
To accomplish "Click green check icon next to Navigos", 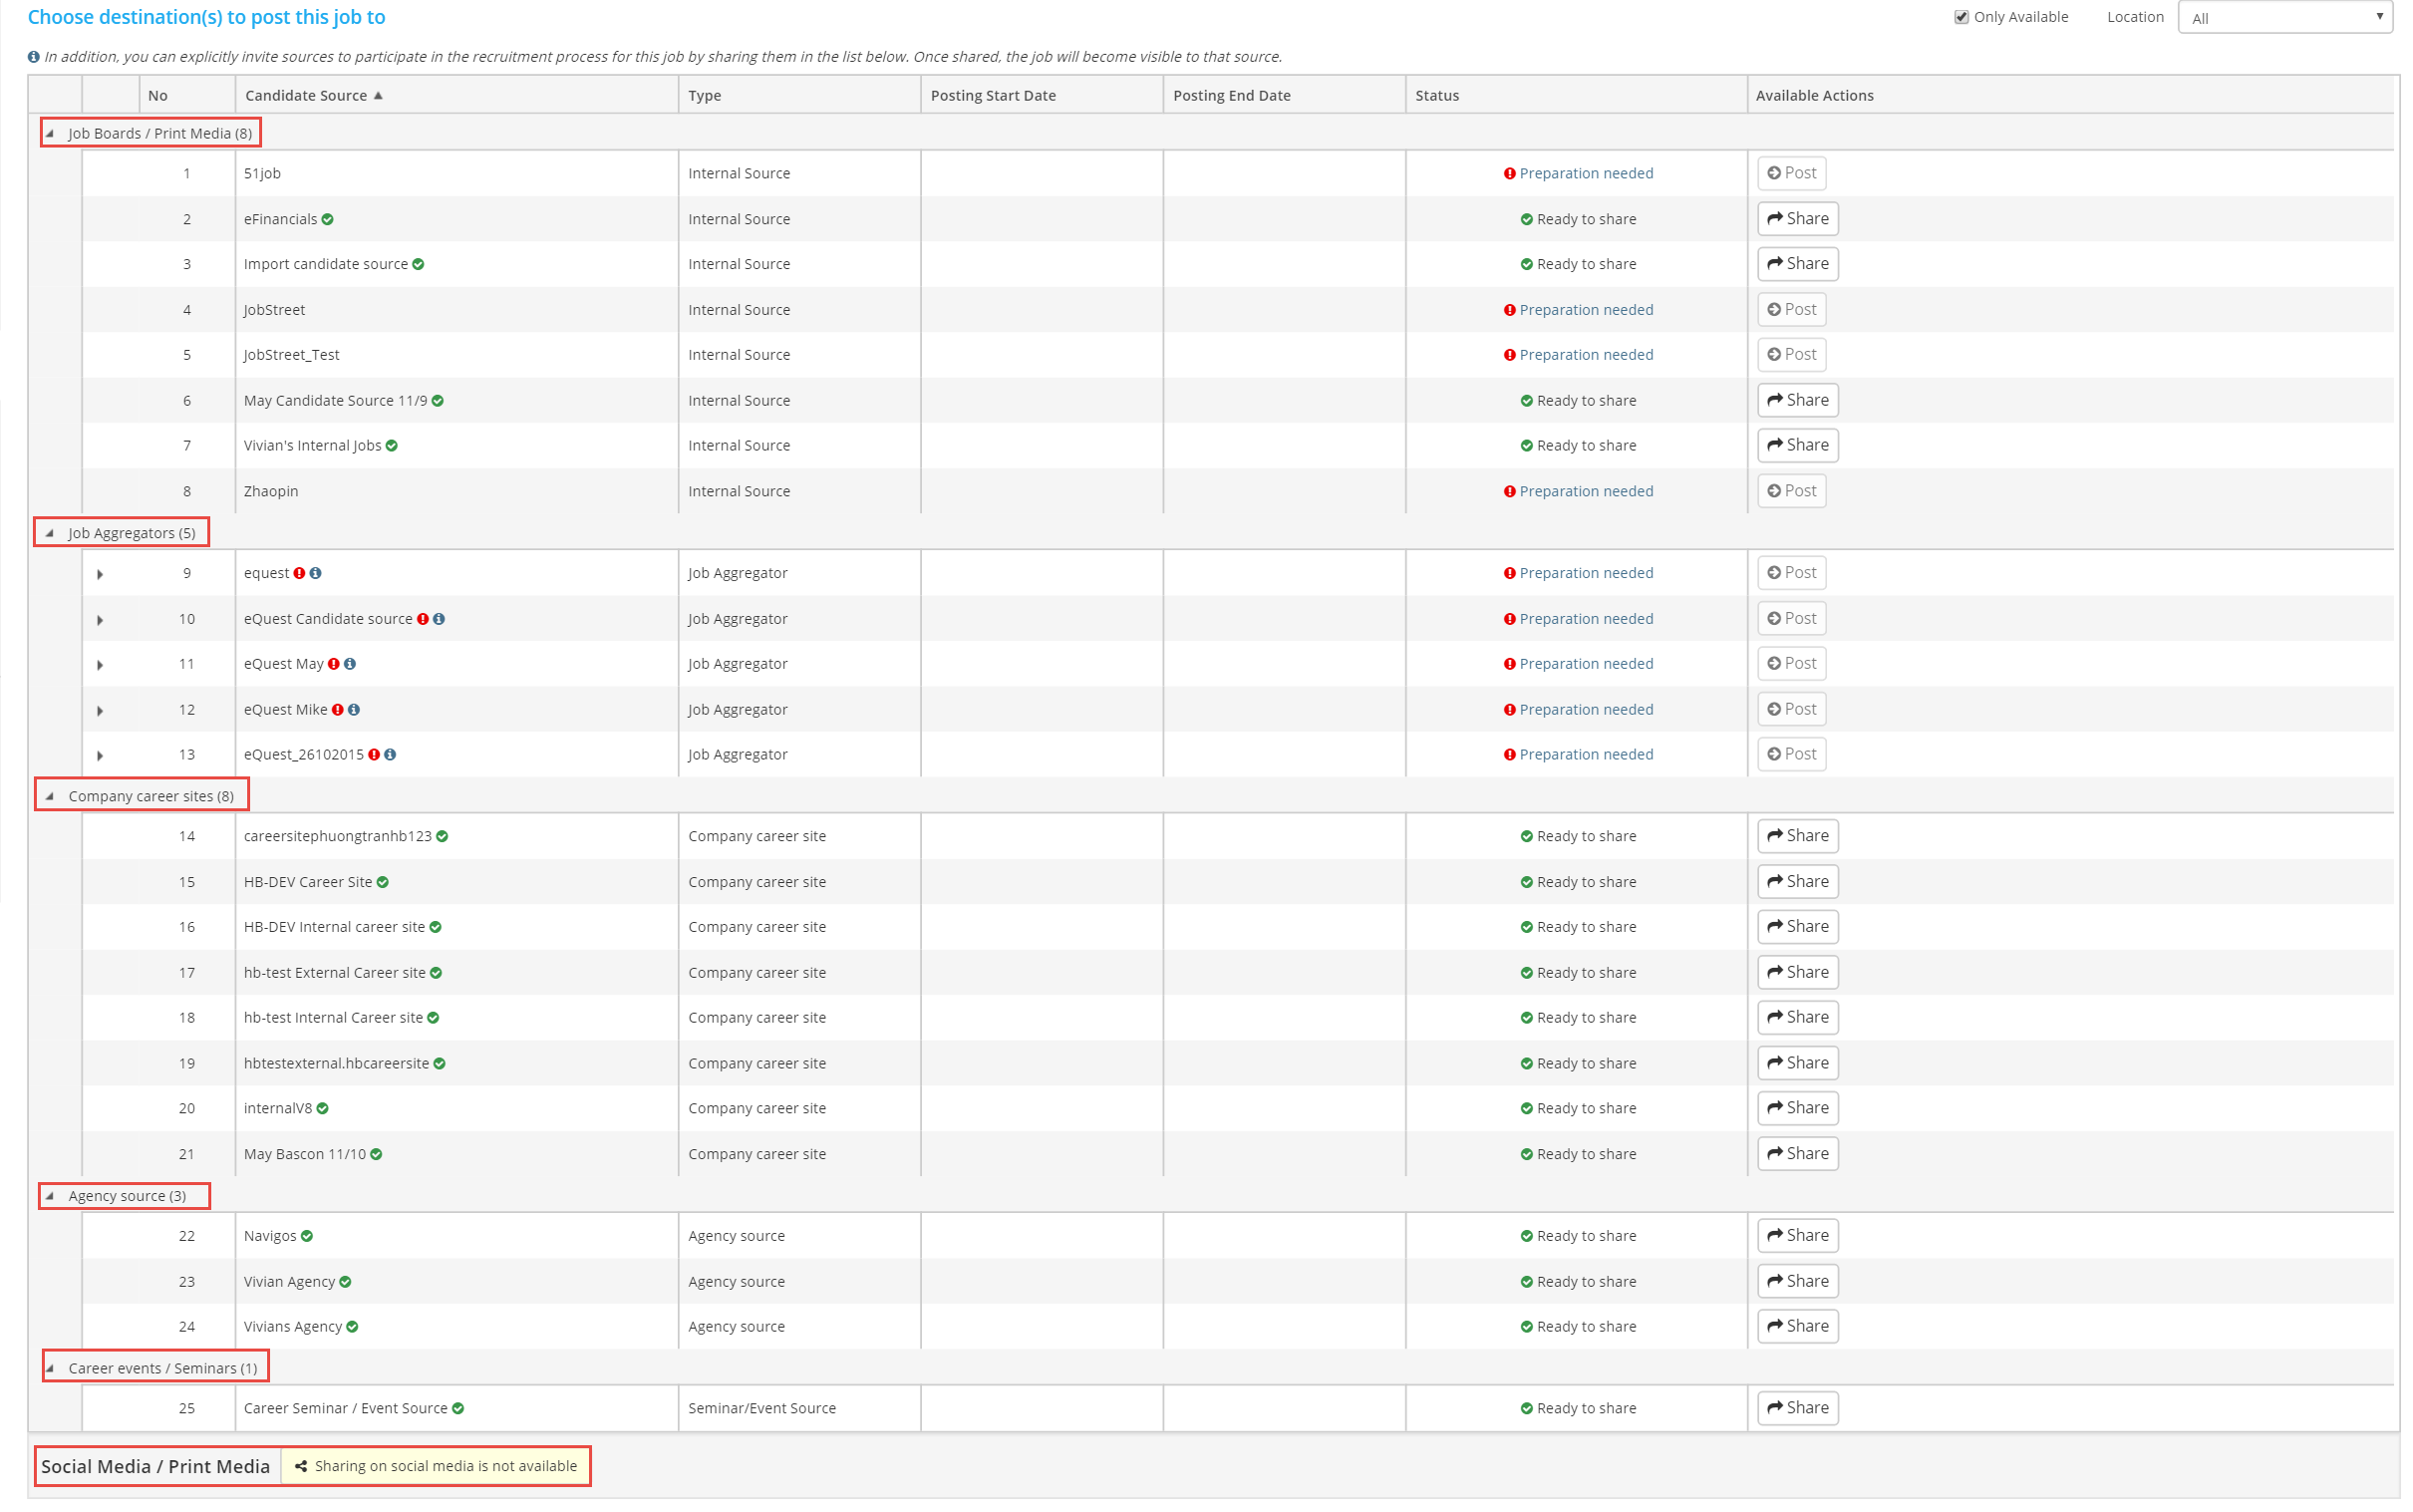I will tap(307, 1237).
